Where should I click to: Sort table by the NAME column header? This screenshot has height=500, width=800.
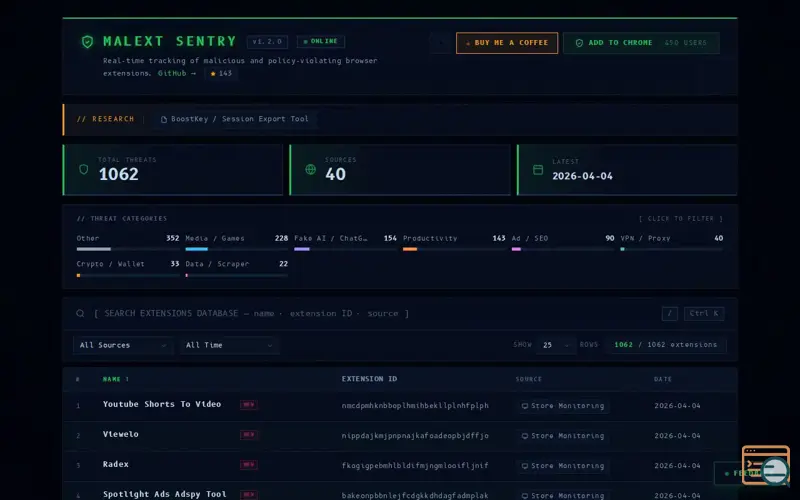tap(115, 379)
